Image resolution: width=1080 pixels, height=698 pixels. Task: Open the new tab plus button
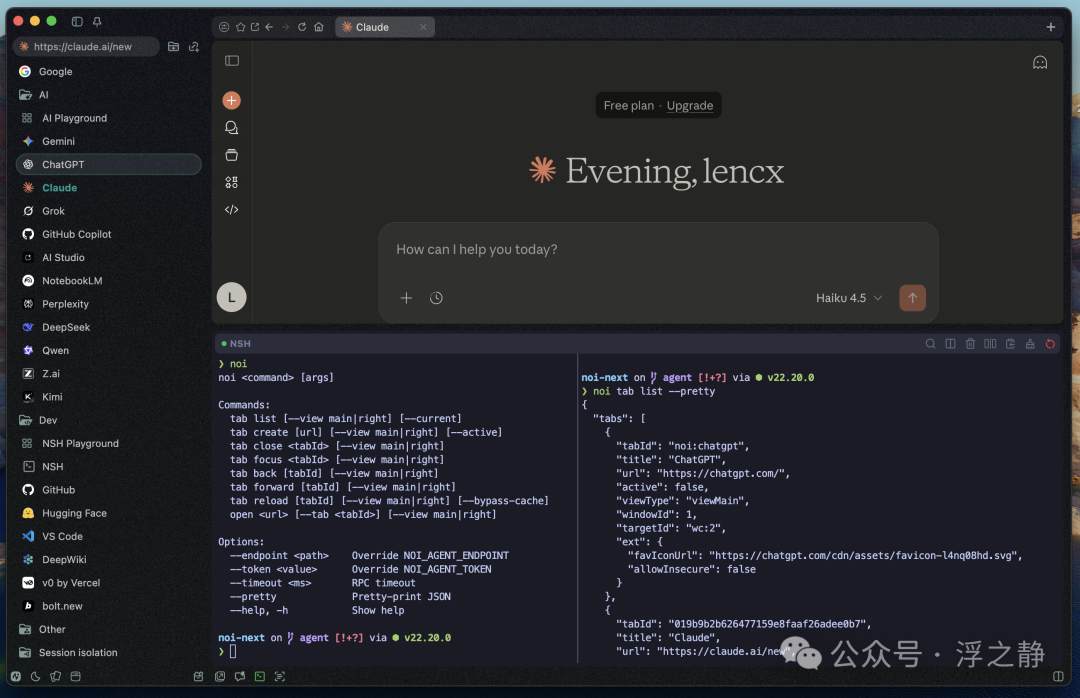[x=1050, y=27]
